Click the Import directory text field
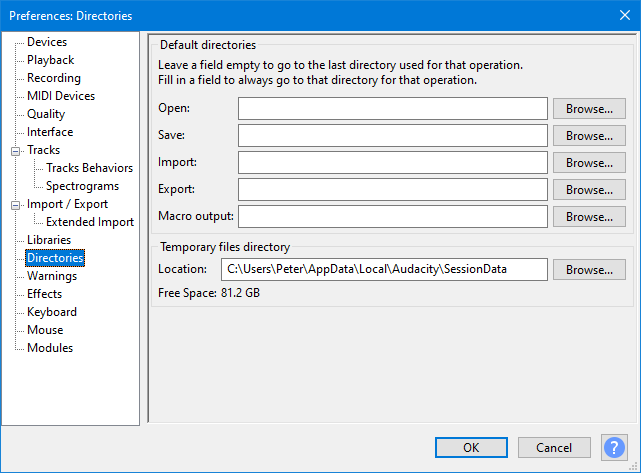This screenshot has width=641, height=473. pyautogui.click(x=393, y=162)
